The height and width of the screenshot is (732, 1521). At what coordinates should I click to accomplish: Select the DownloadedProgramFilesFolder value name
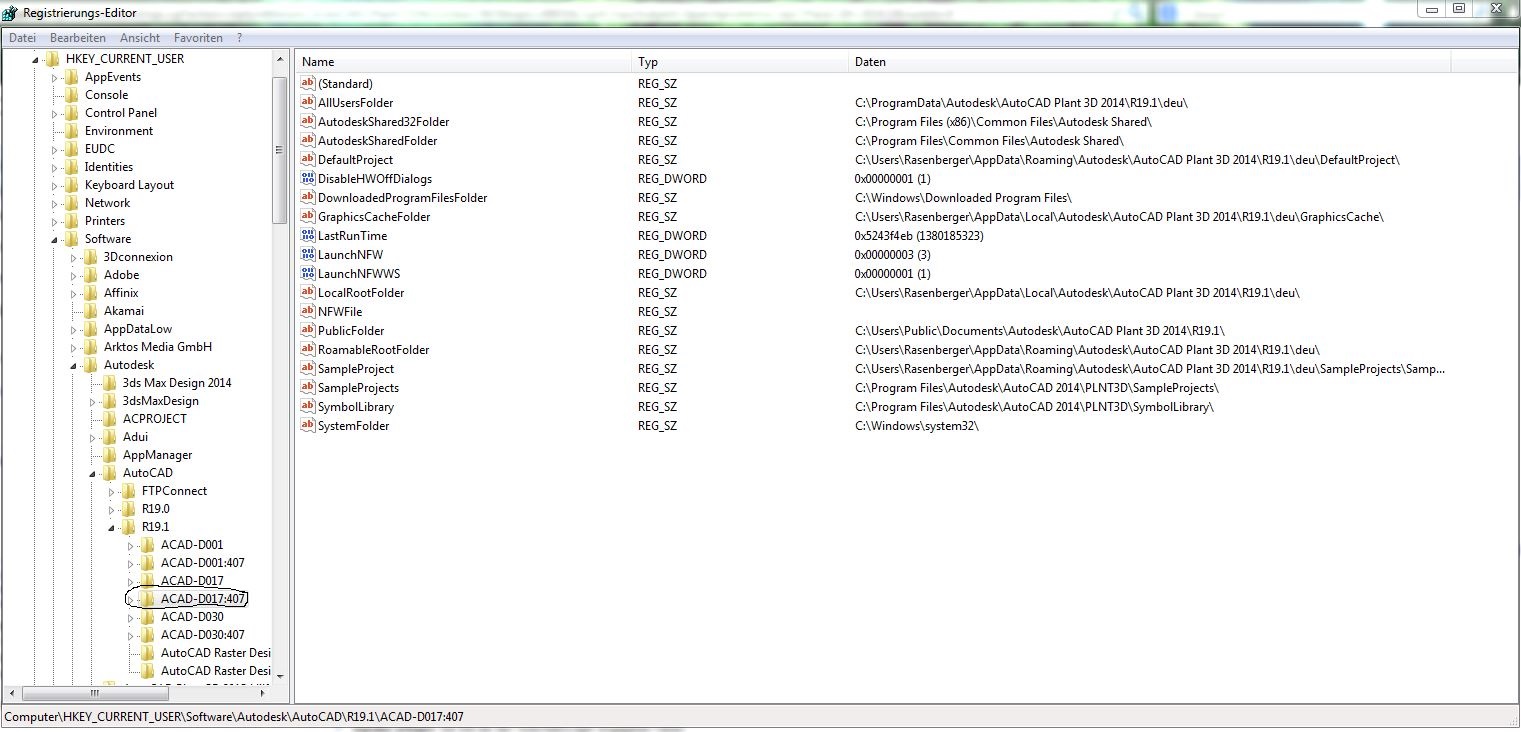tap(402, 198)
